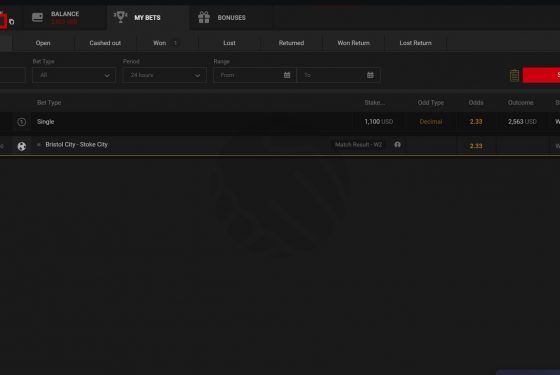Switch to the Open bets tab

(x=43, y=43)
